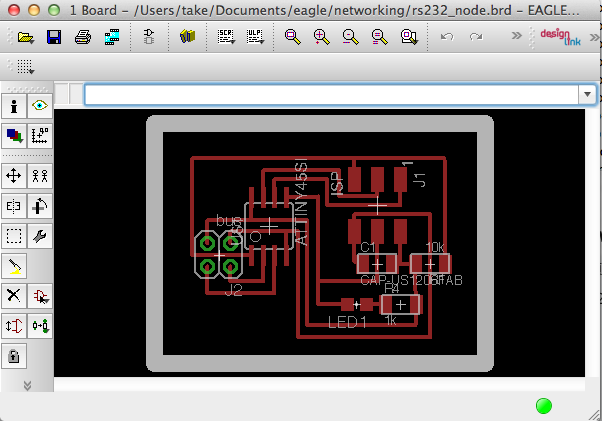
Task: Select the Group tool
Action: coord(14,236)
